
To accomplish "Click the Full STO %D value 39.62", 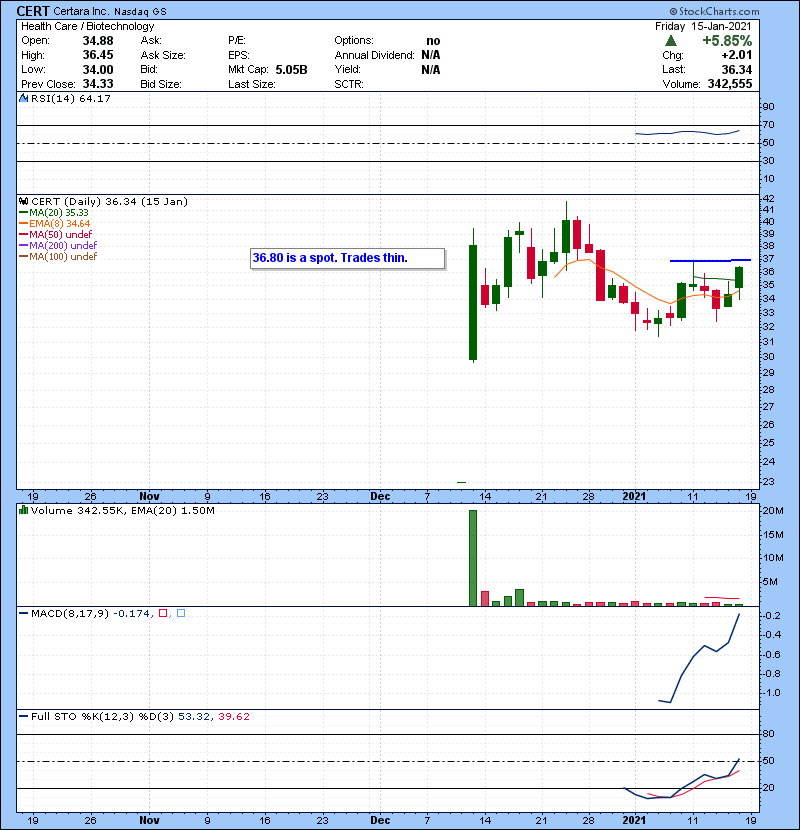I will click(233, 716).
